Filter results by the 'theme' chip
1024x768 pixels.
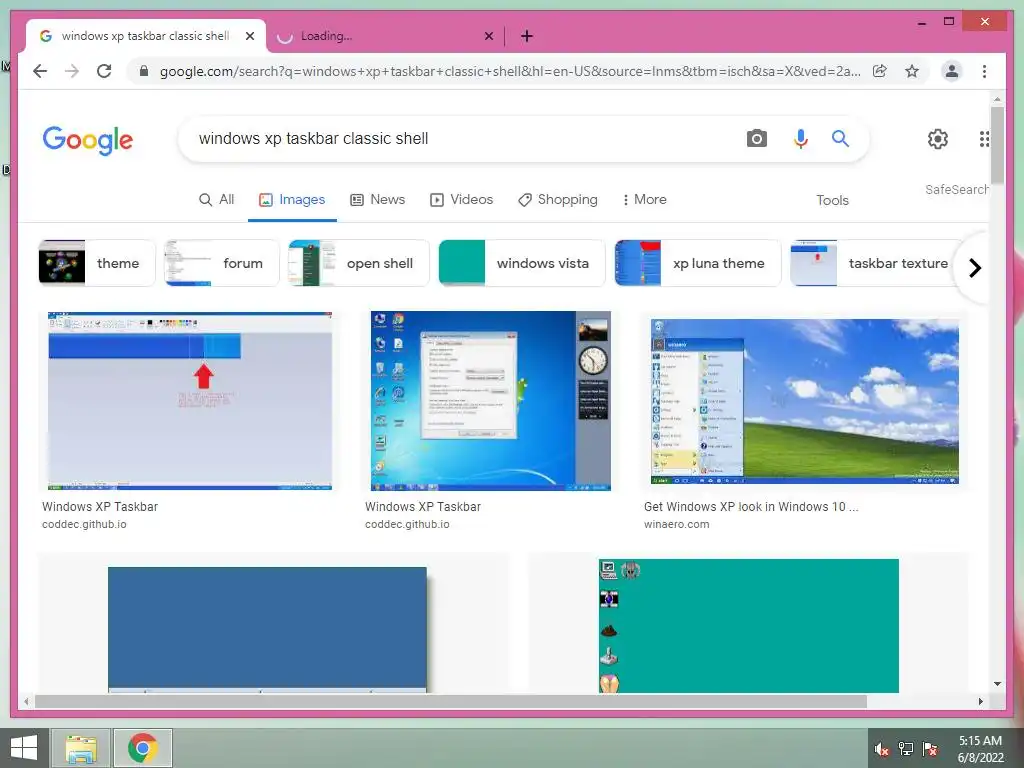click(97, 263)
